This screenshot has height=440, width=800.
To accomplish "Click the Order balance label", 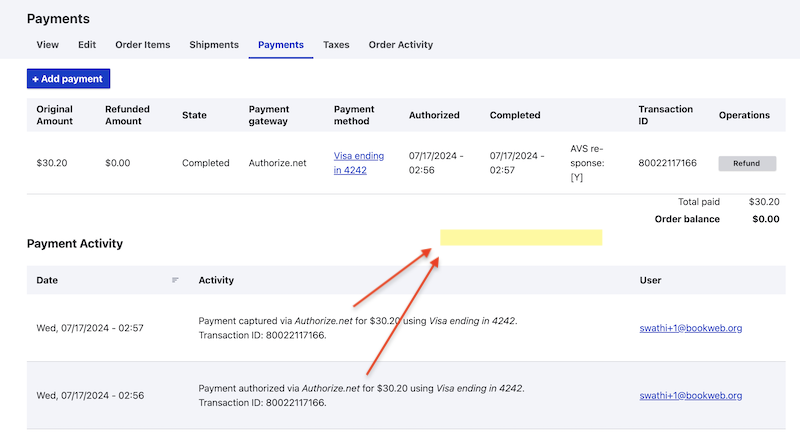I will pyautogui.click(x=687, y=219).
